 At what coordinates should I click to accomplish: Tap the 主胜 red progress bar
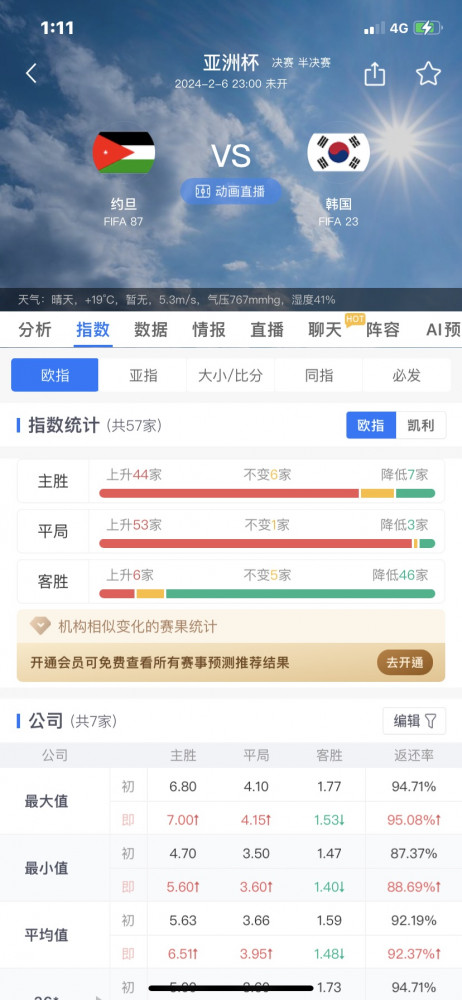pyautogui.click(x=229, y=493)
